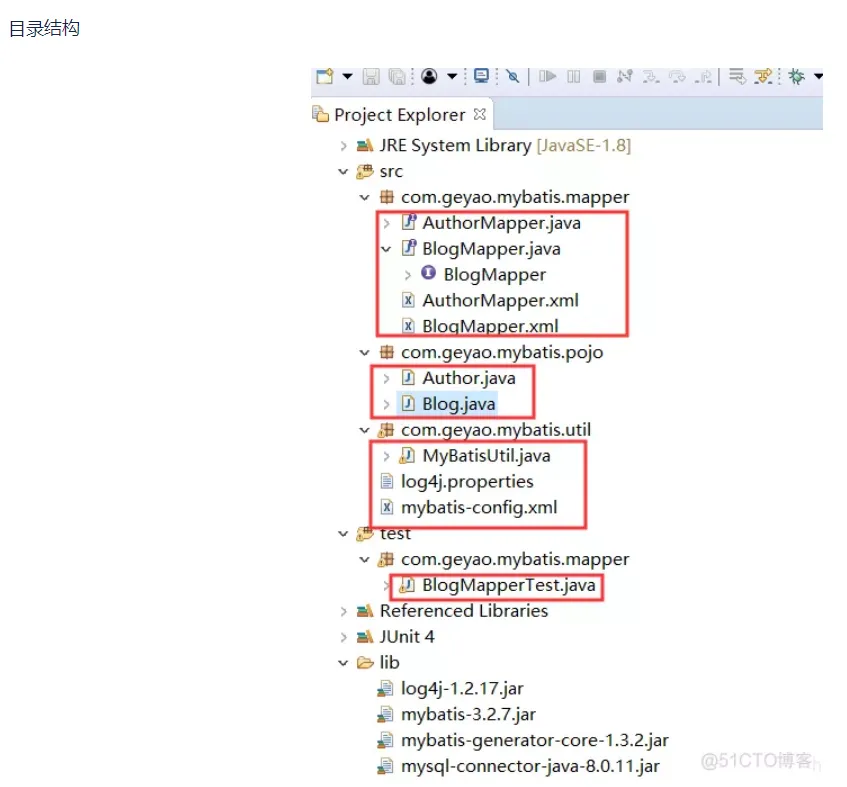
Task: Collapse BlogMapper.java node
Action: tap(386, 249)
